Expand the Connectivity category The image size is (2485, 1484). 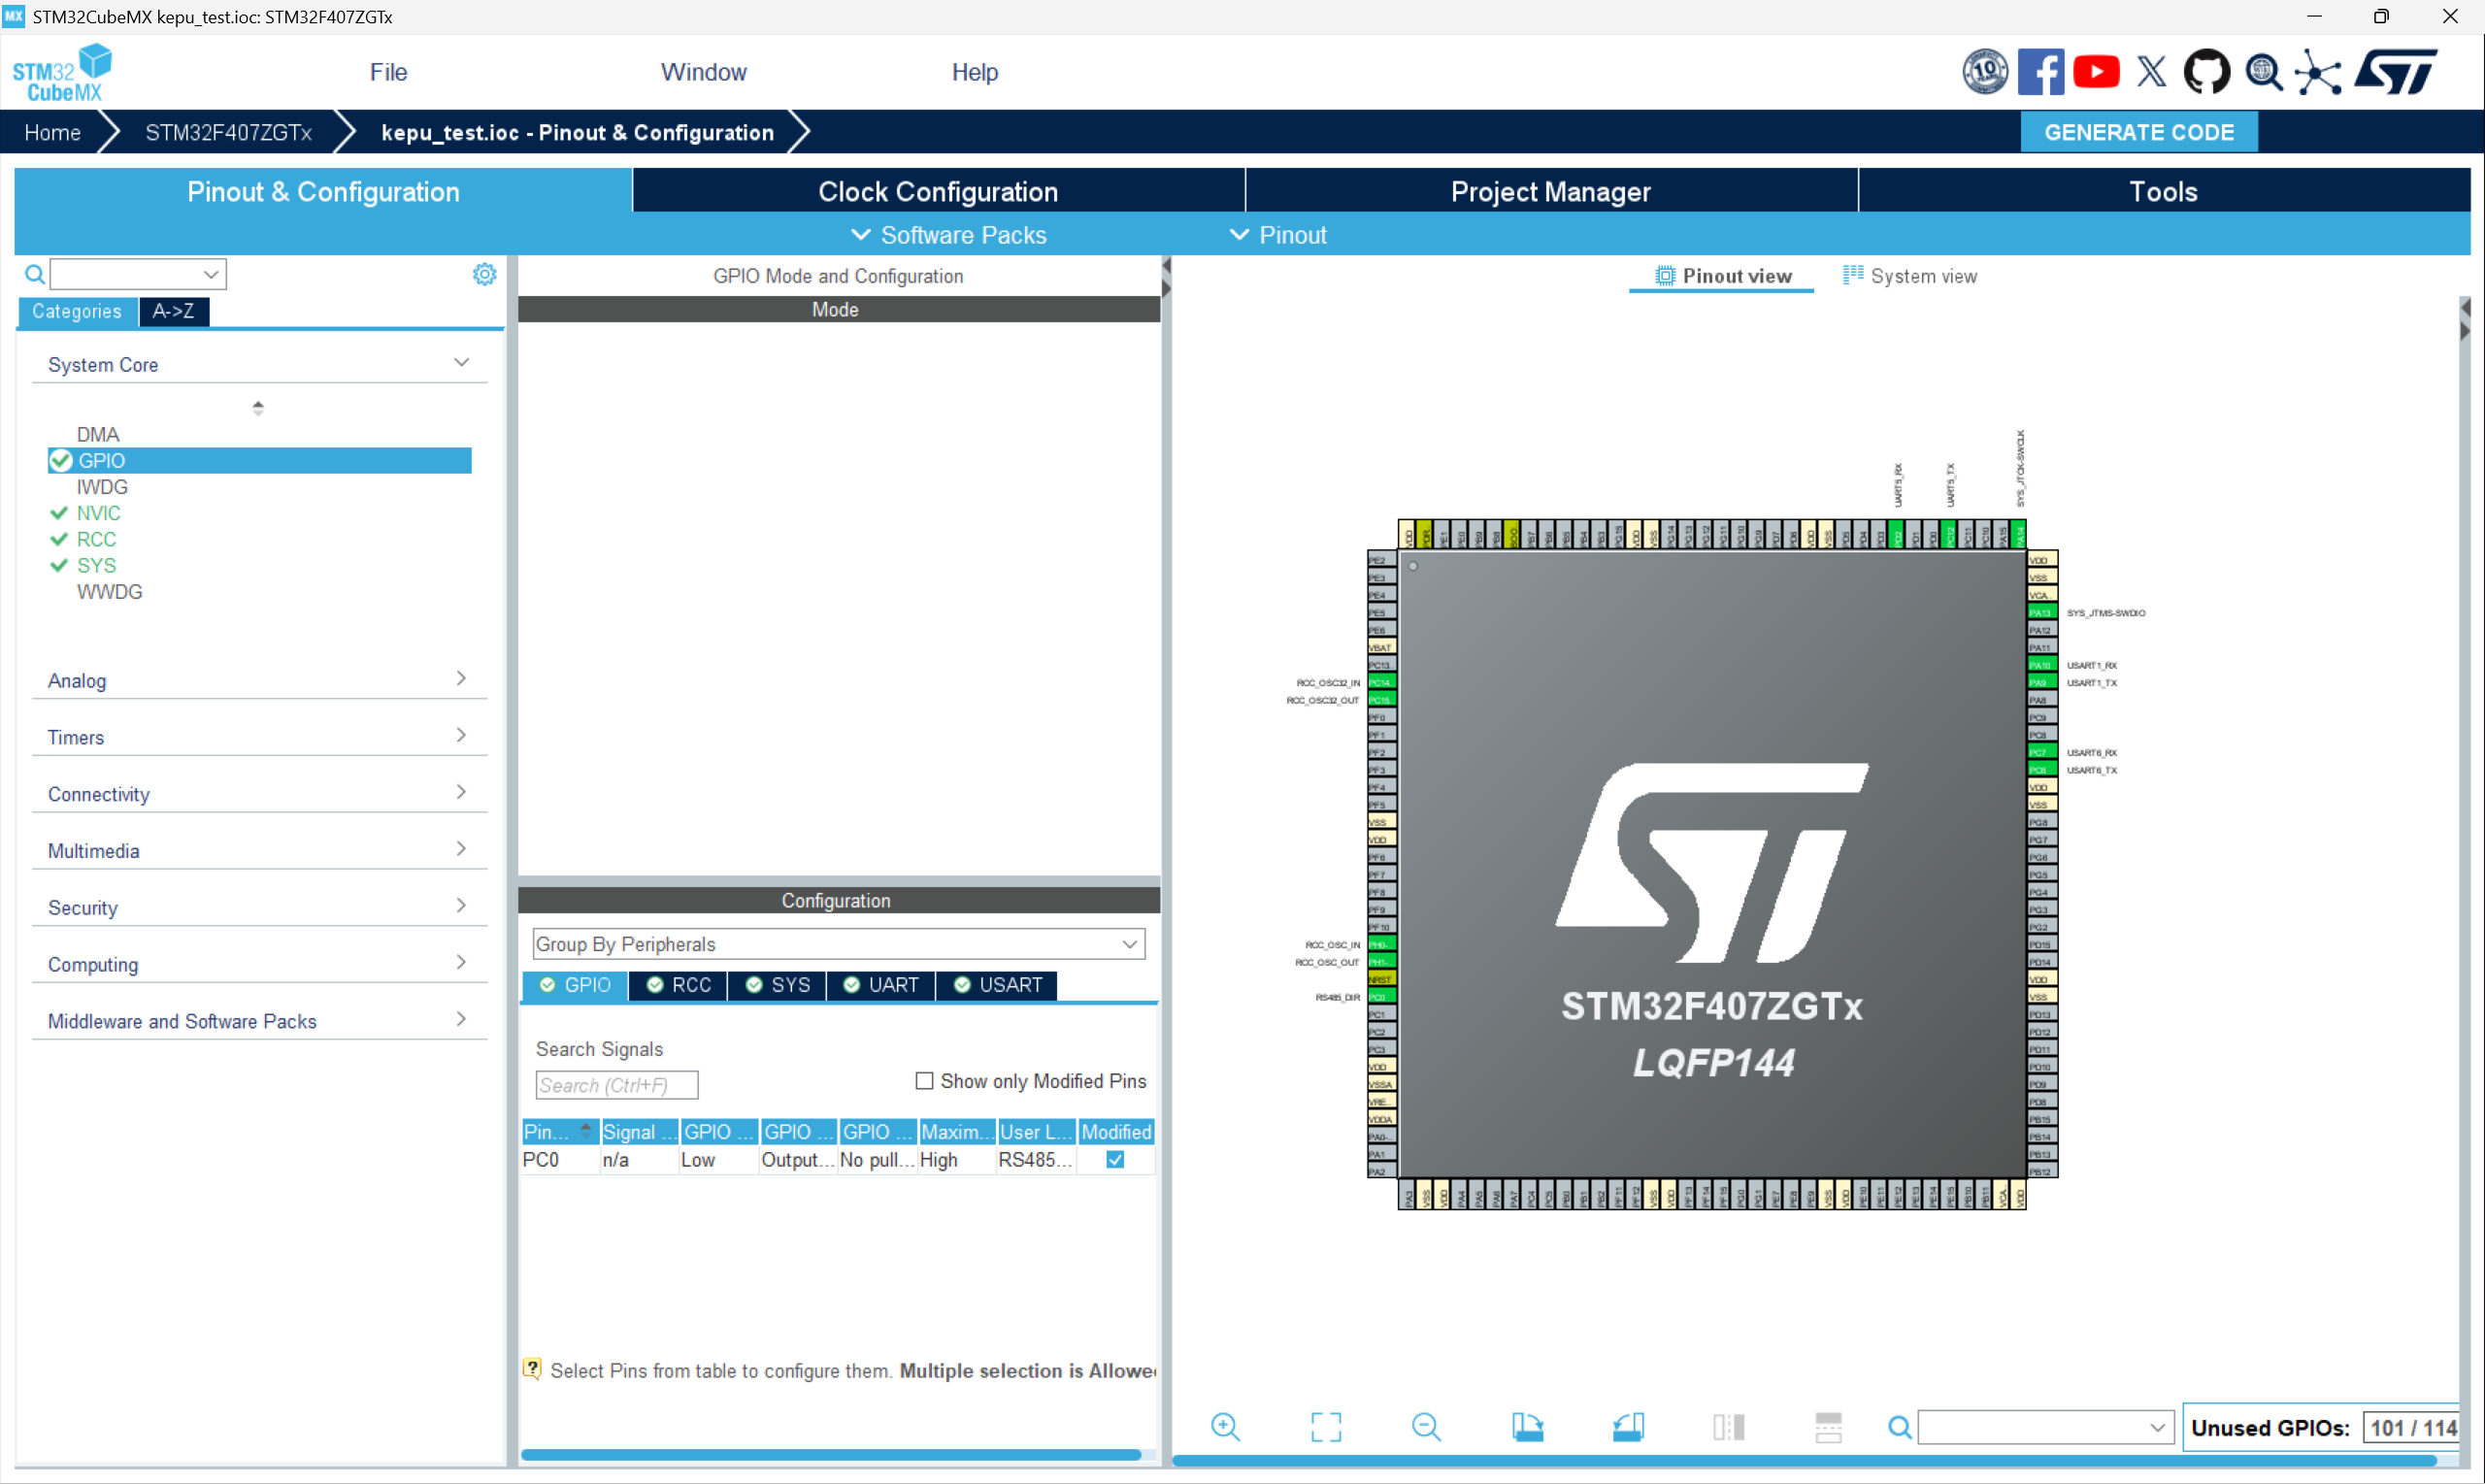click(x=461, y=793)
